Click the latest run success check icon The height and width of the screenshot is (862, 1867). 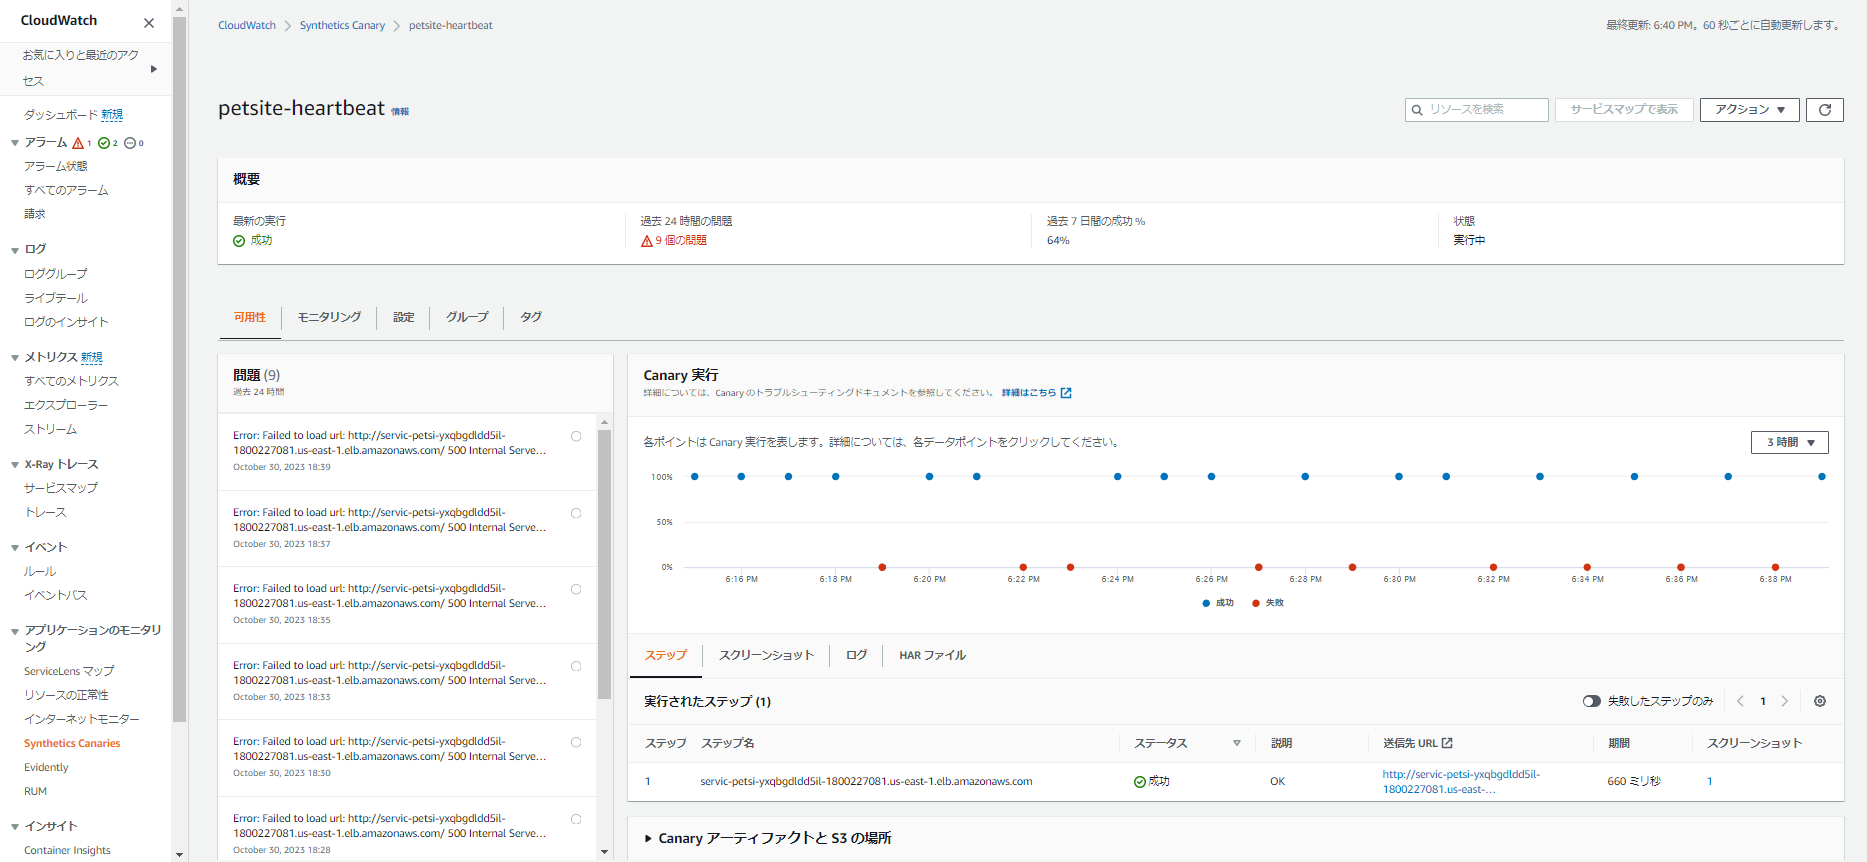(239, 241)
